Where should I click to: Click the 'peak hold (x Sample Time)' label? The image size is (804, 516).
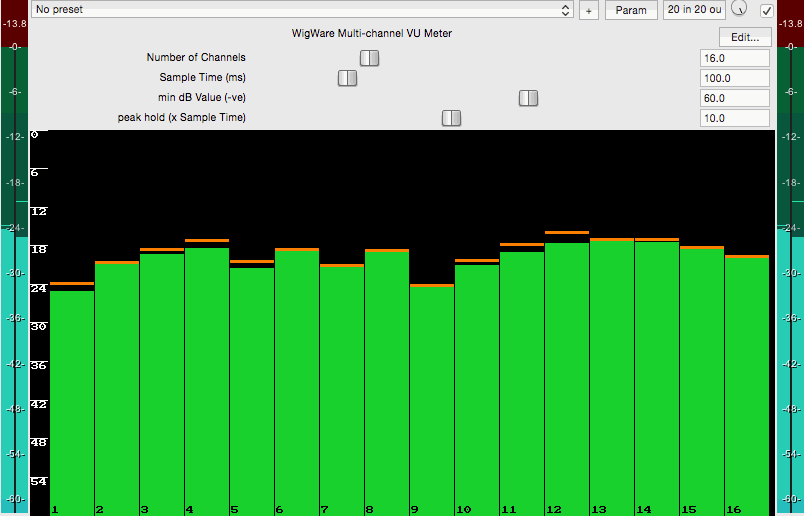pyautogui.click(x=182, y=117)
